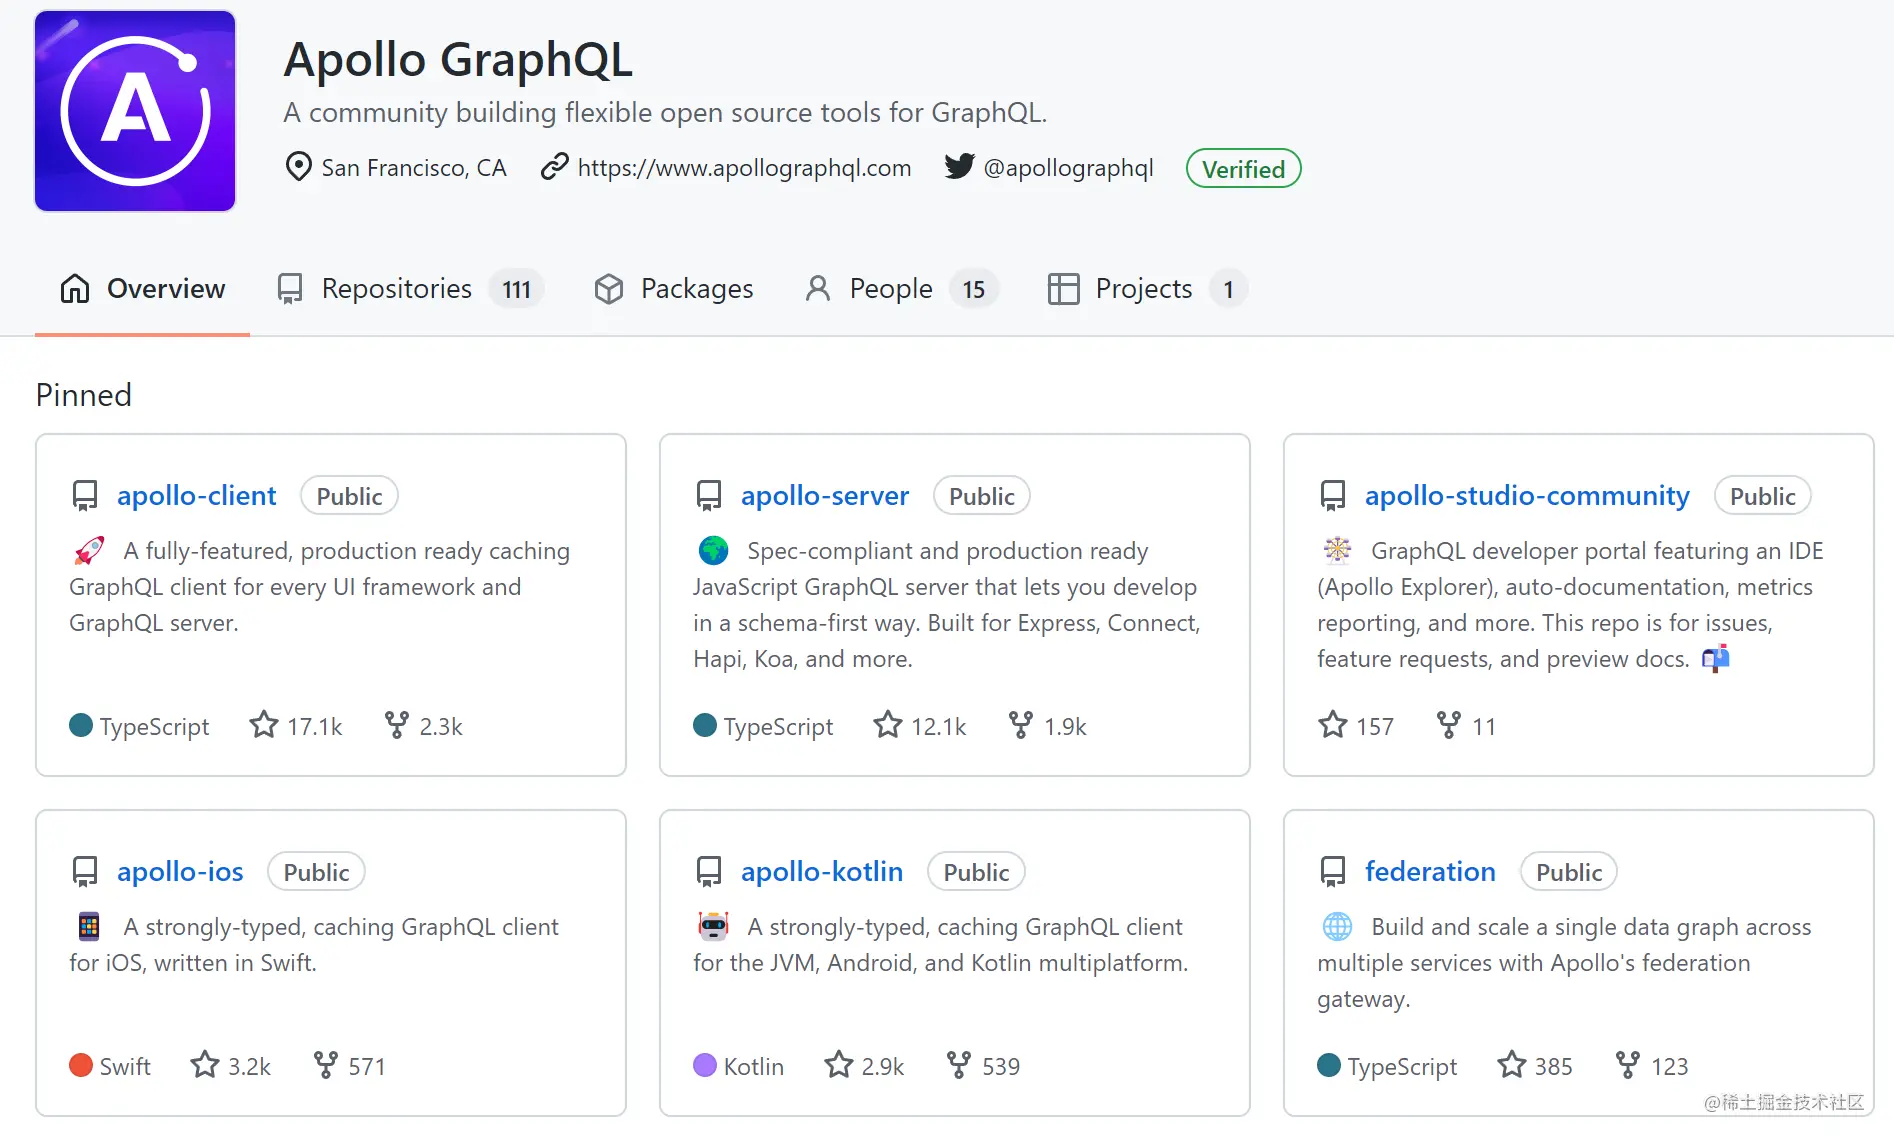This screenshot has height=1142, width=1894.
Task: Click the 15 people counter badge
Action: point(974,289)
